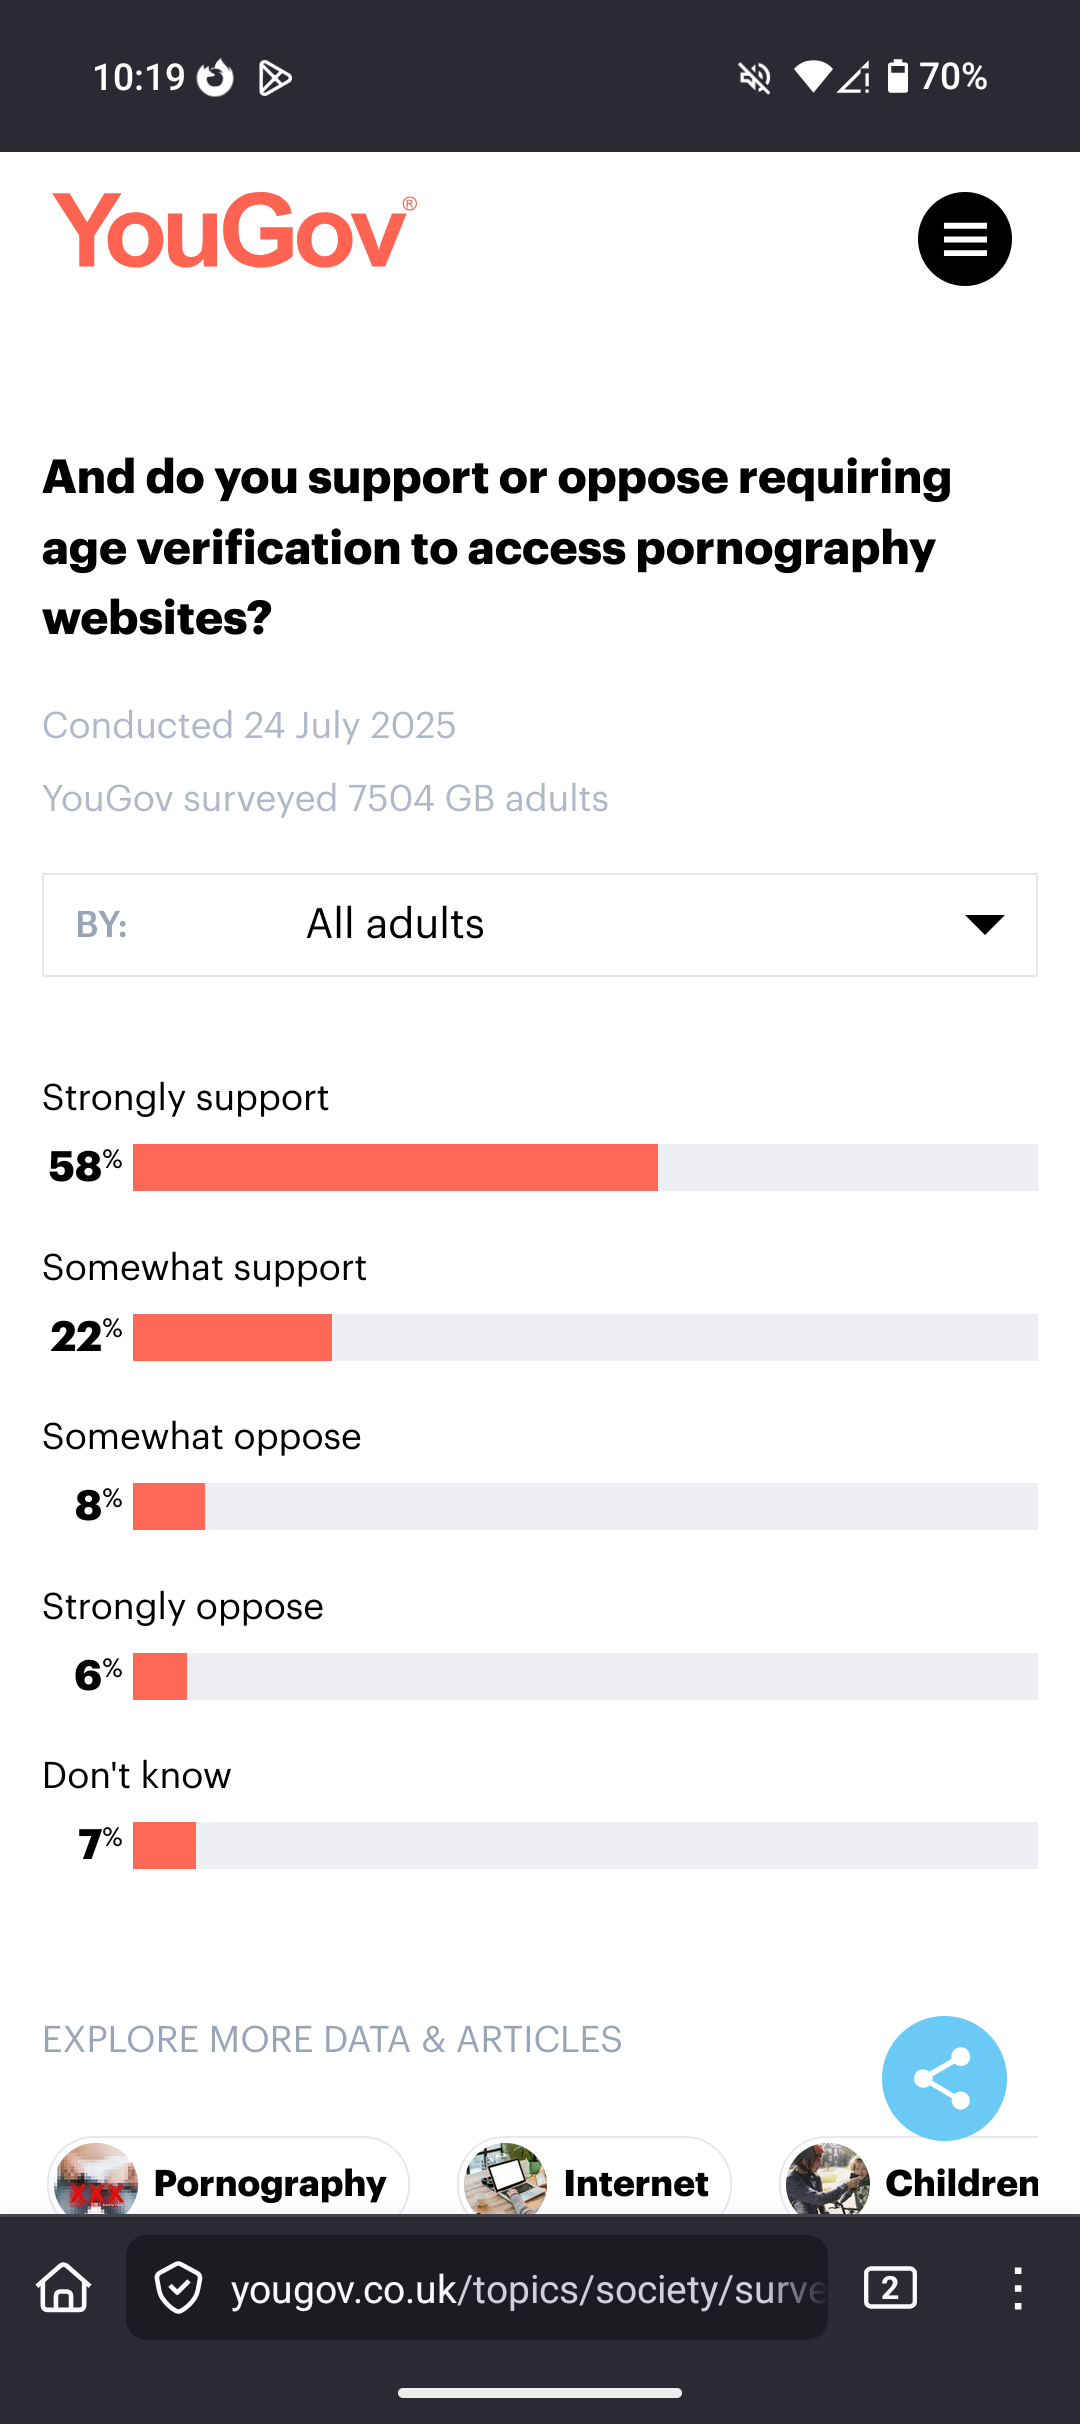1080x2424 pixels.
Task: Tap the muted sound status icon
Action: coord(755,77)
